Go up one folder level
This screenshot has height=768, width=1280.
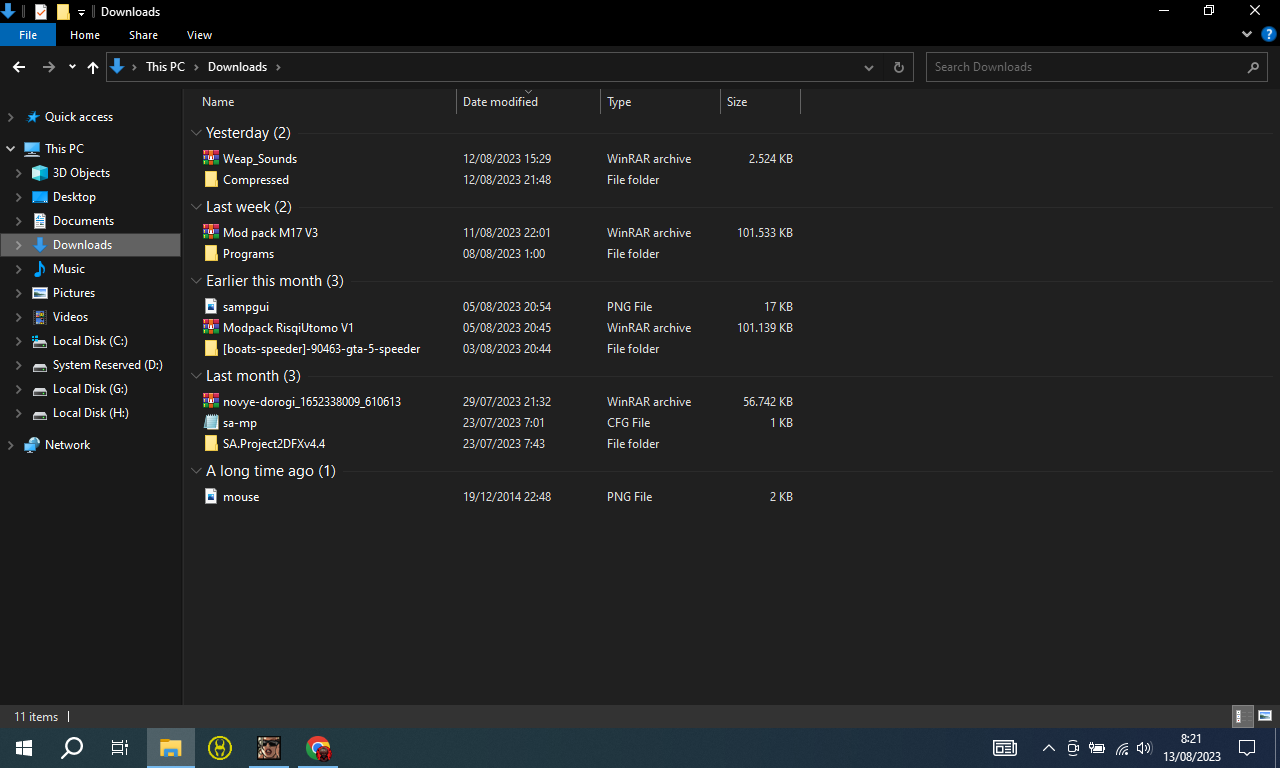tap(93, 67)
